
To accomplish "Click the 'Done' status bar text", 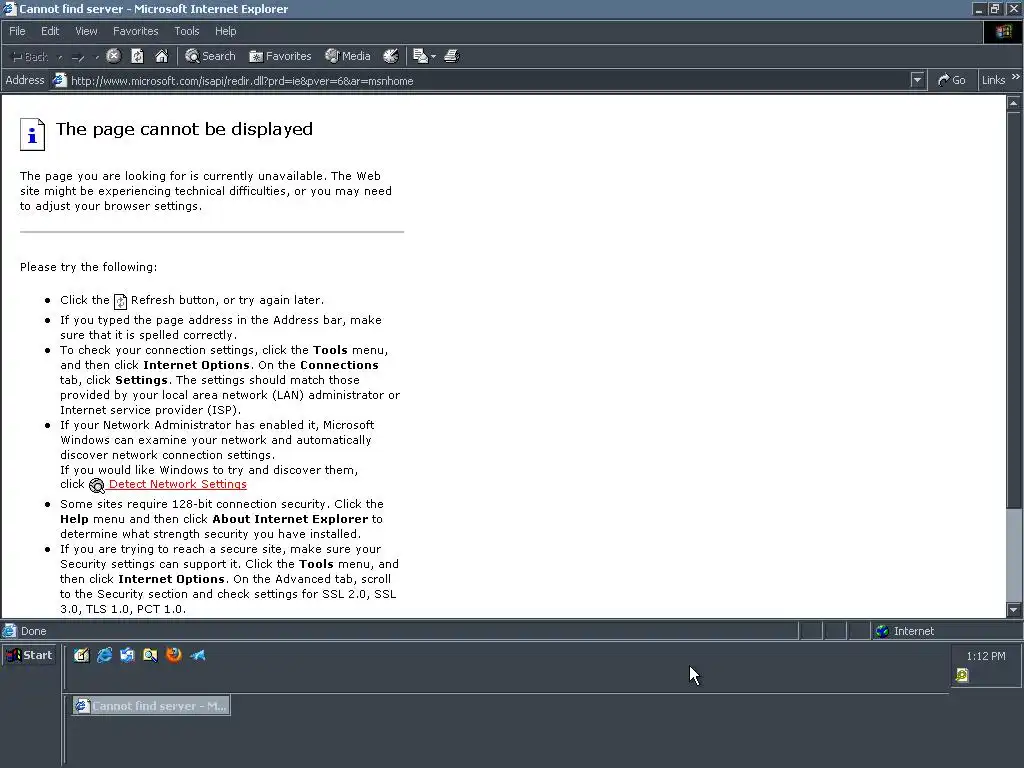I will 33,631.
